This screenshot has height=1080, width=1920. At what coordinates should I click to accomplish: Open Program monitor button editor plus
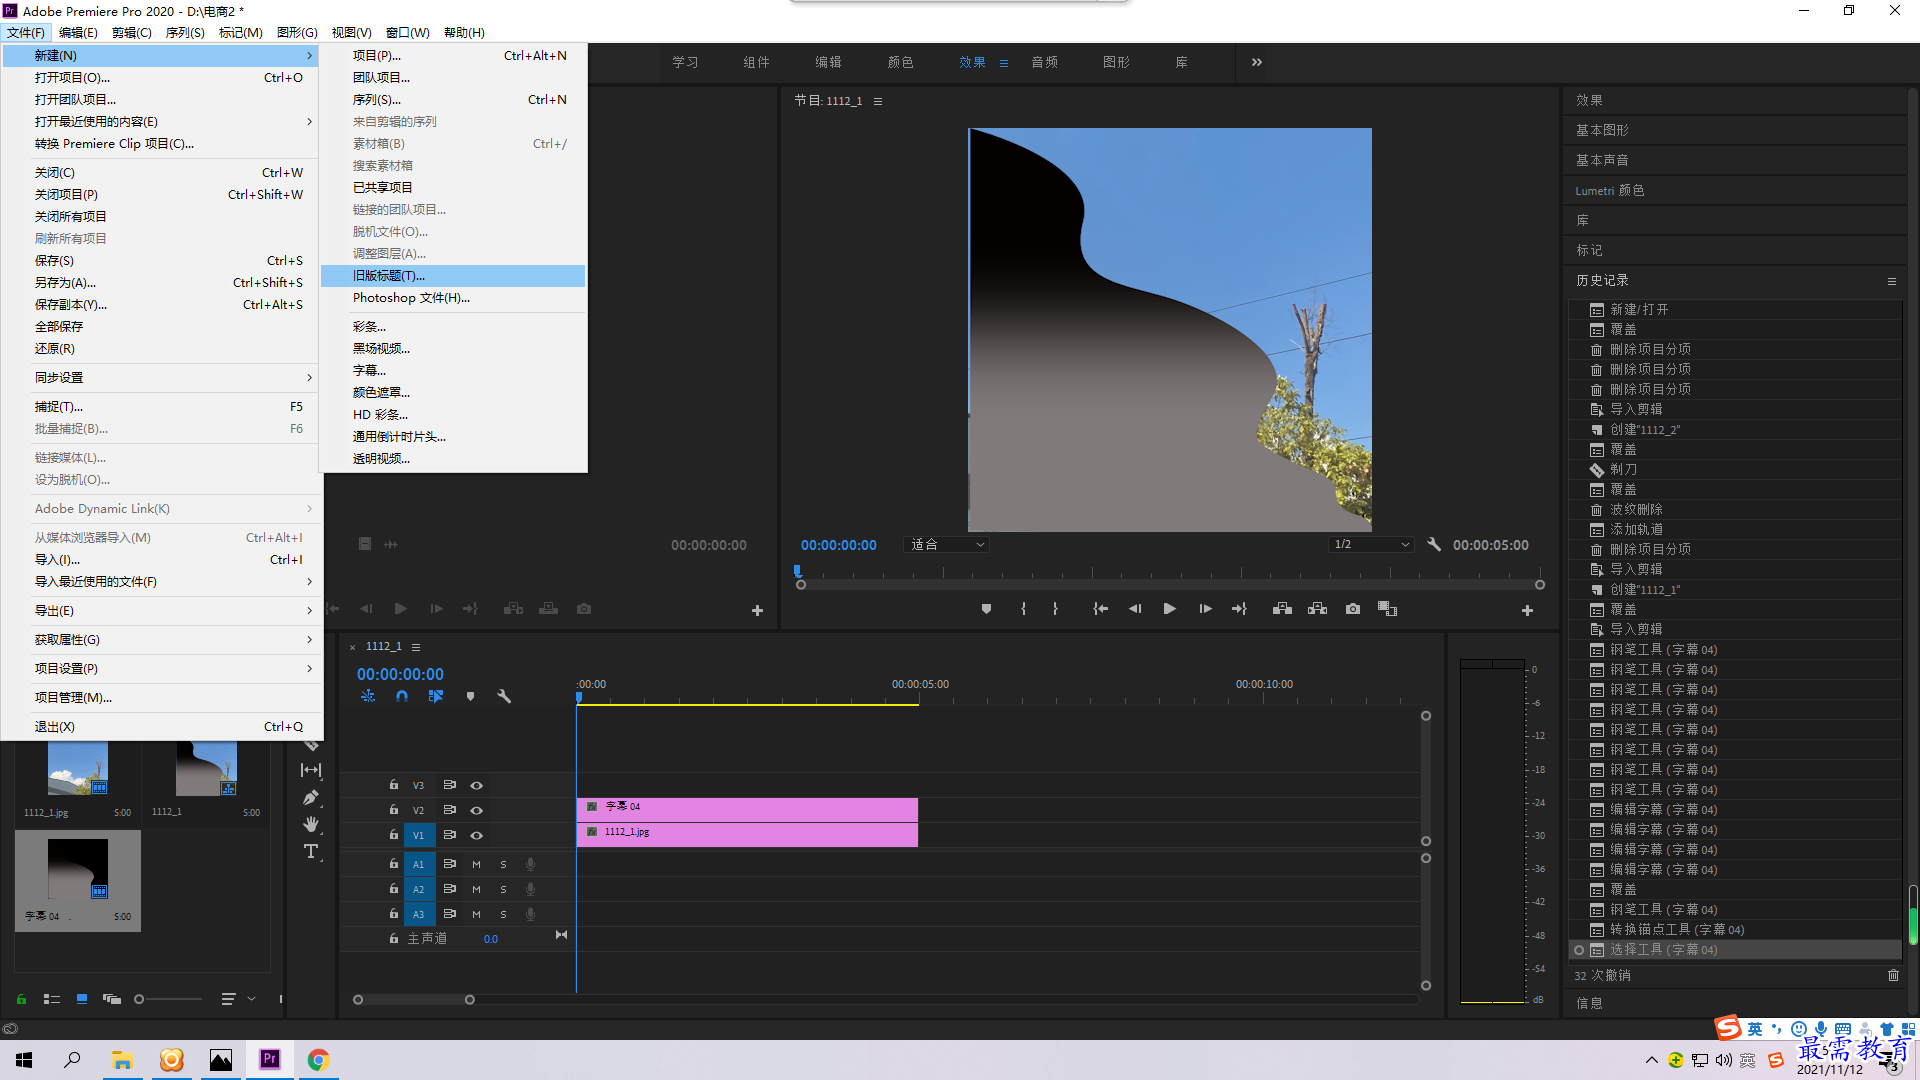click(x=1527, y=610)
